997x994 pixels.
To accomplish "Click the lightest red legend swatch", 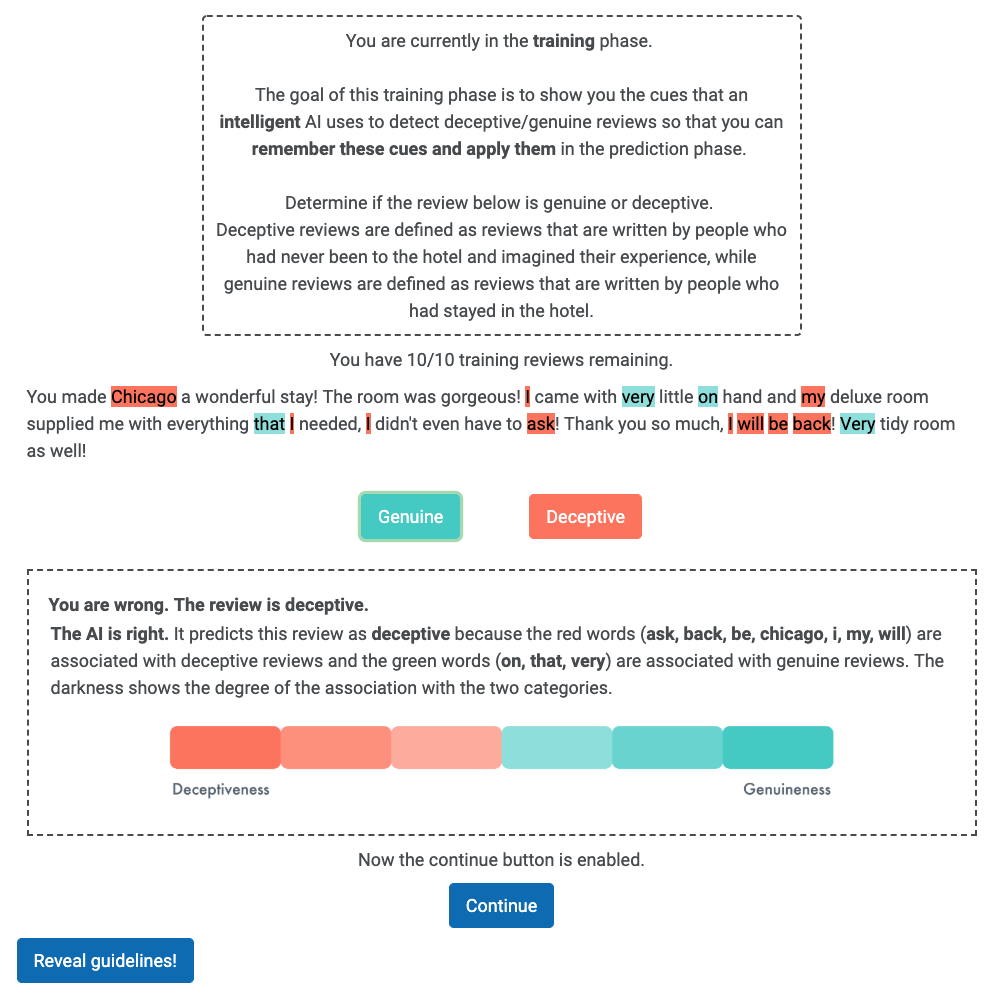I will (446, 747).
